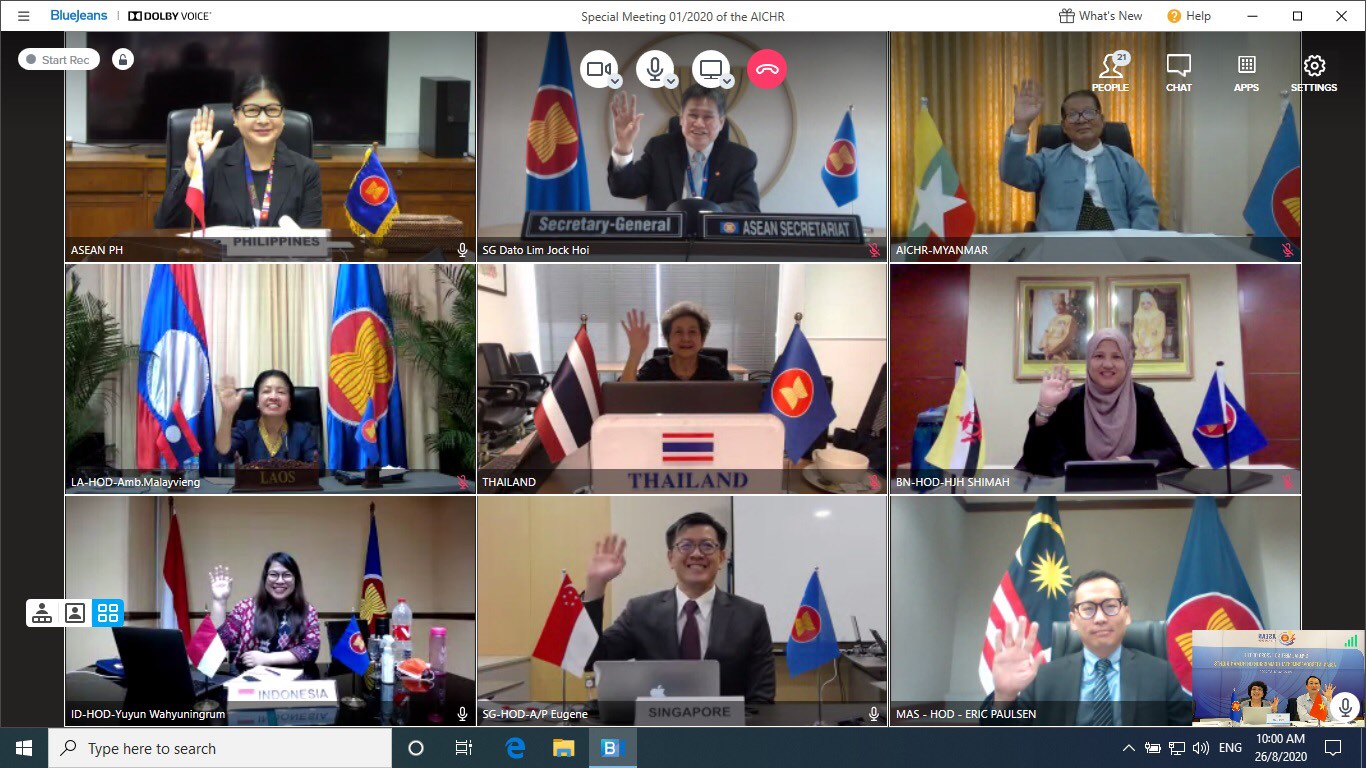Viewport: 1366px width, 768px height.
Task: Open the Apps grid
Action: (x=1246, y=73)
